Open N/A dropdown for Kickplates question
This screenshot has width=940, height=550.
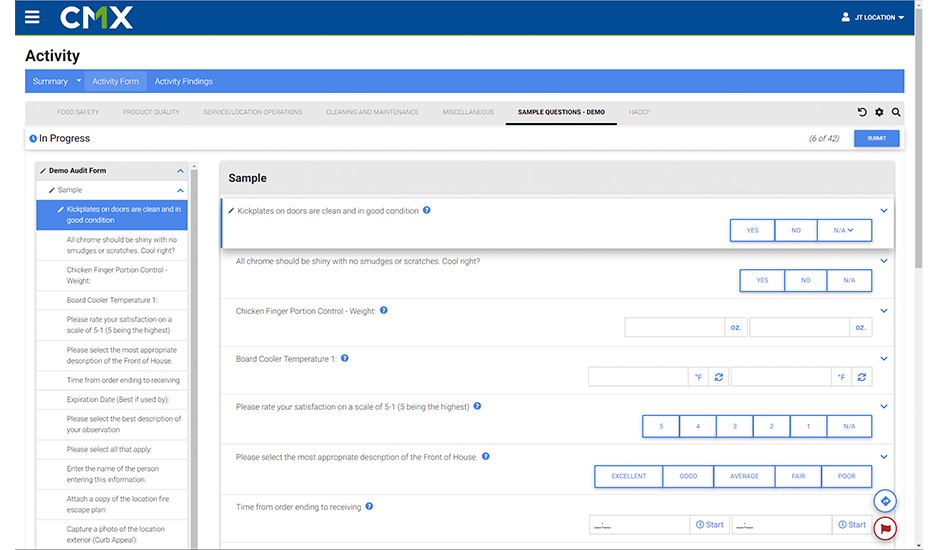(844, 230)
